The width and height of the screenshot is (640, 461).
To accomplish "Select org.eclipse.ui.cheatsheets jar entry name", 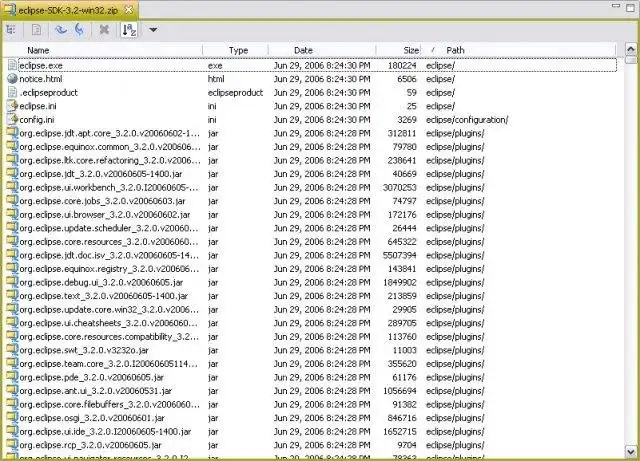I will point(109,323).
